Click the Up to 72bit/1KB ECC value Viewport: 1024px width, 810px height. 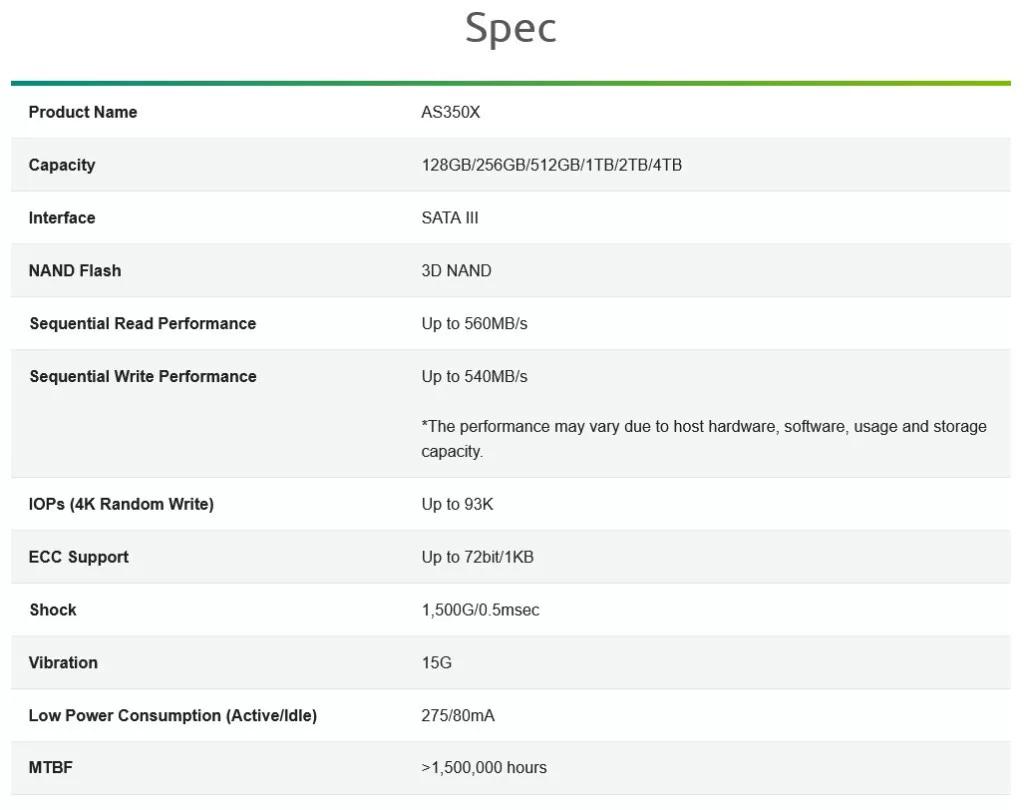477,558
